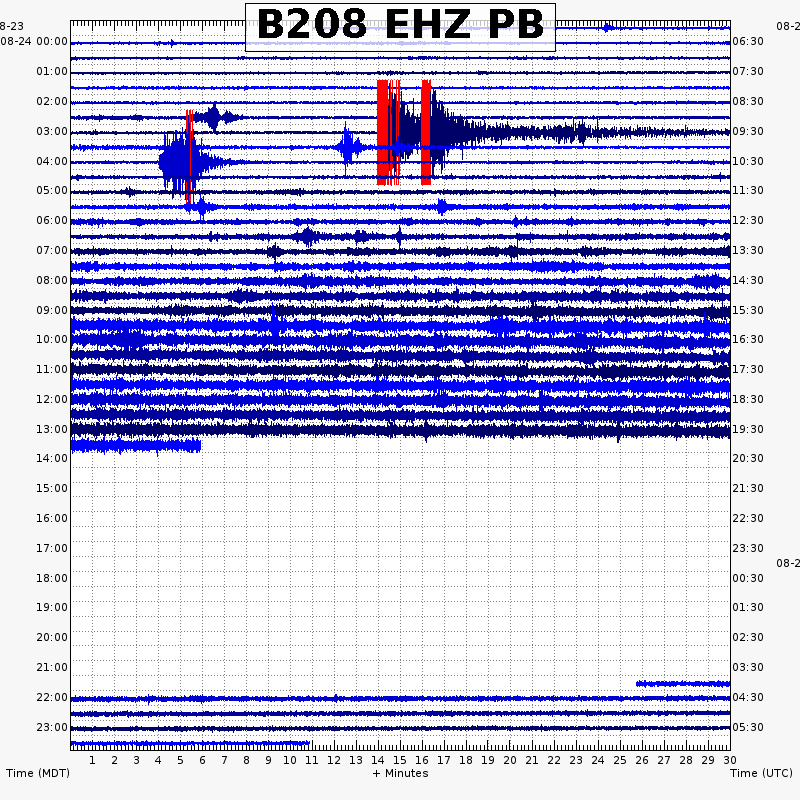Viewport: 800px width, 800px height.
Task: Select the 18:00 MDT time label
Action: pos(52,579)
